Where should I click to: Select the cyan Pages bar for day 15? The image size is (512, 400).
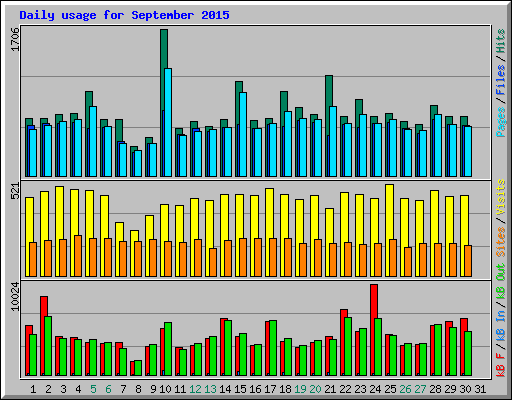pos(243,134)
